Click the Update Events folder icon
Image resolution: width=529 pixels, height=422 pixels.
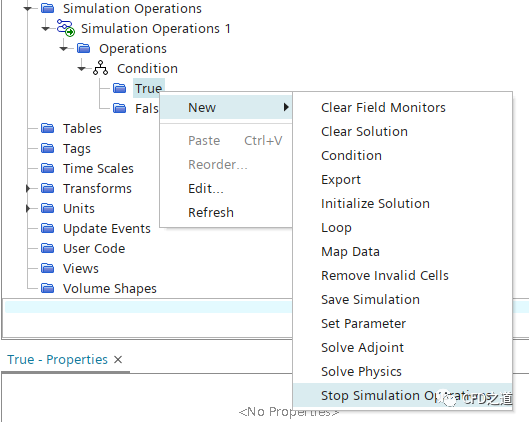(x=48, y=228)
